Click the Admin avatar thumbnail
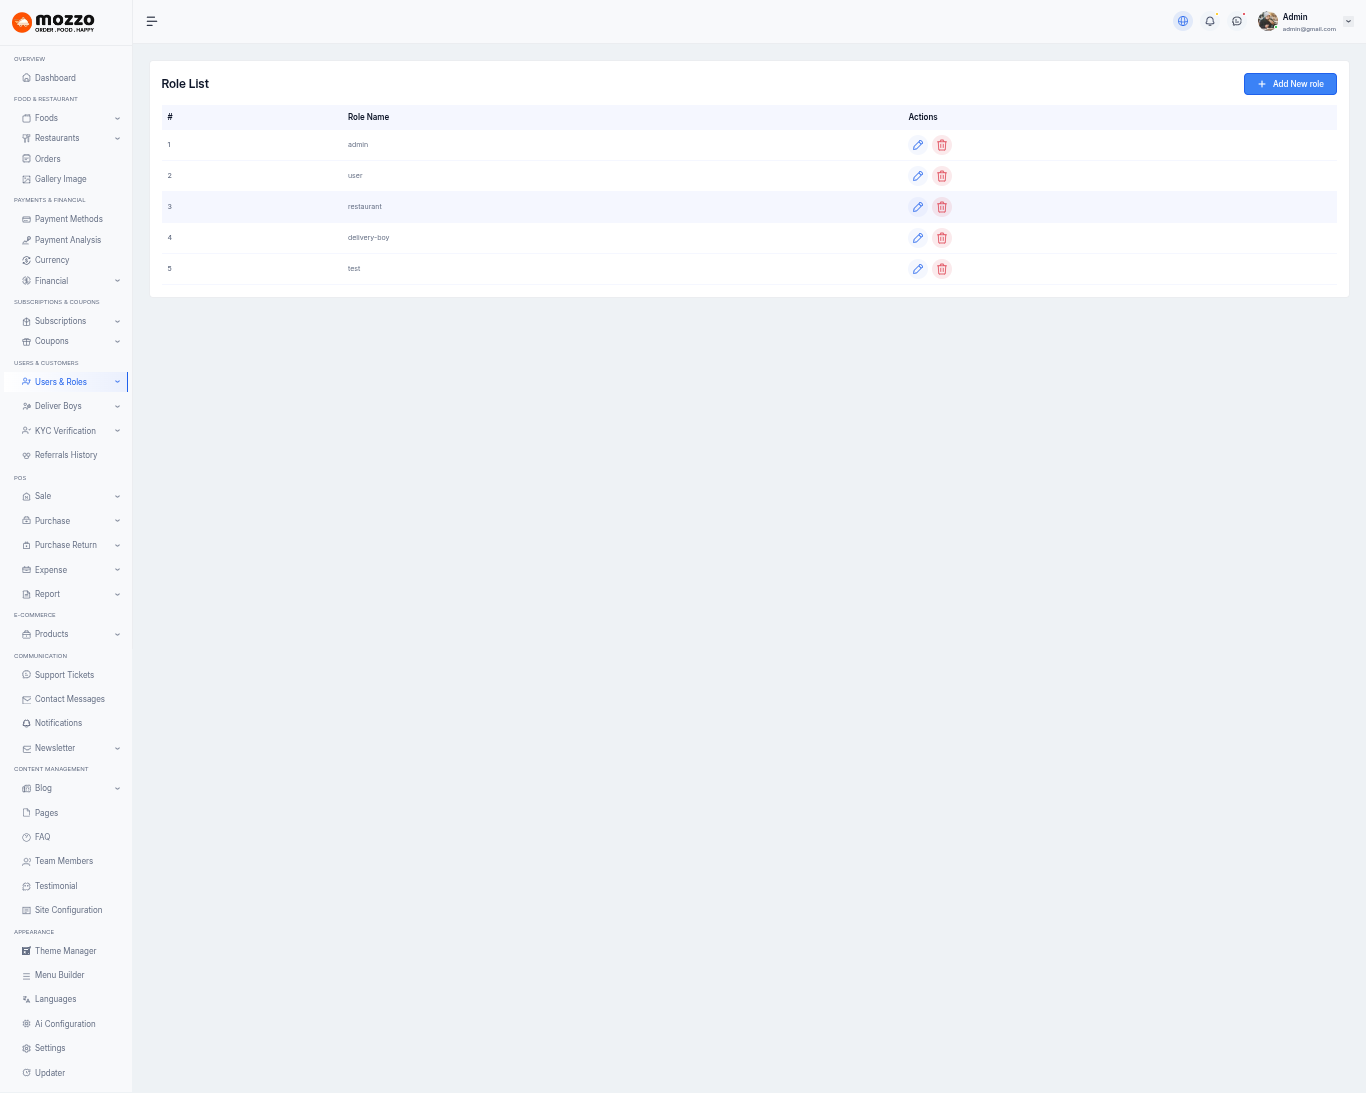 (x=1267, y=21)
